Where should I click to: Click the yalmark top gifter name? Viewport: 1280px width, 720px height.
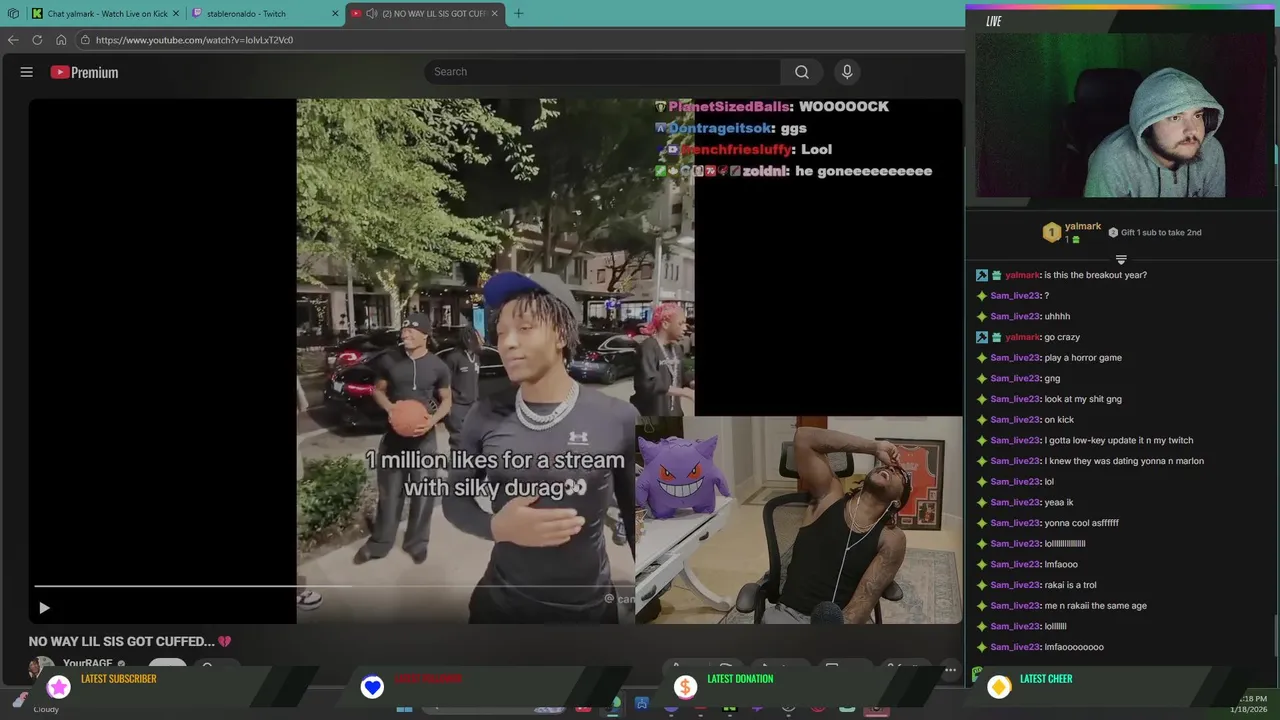click(1083, 227)
